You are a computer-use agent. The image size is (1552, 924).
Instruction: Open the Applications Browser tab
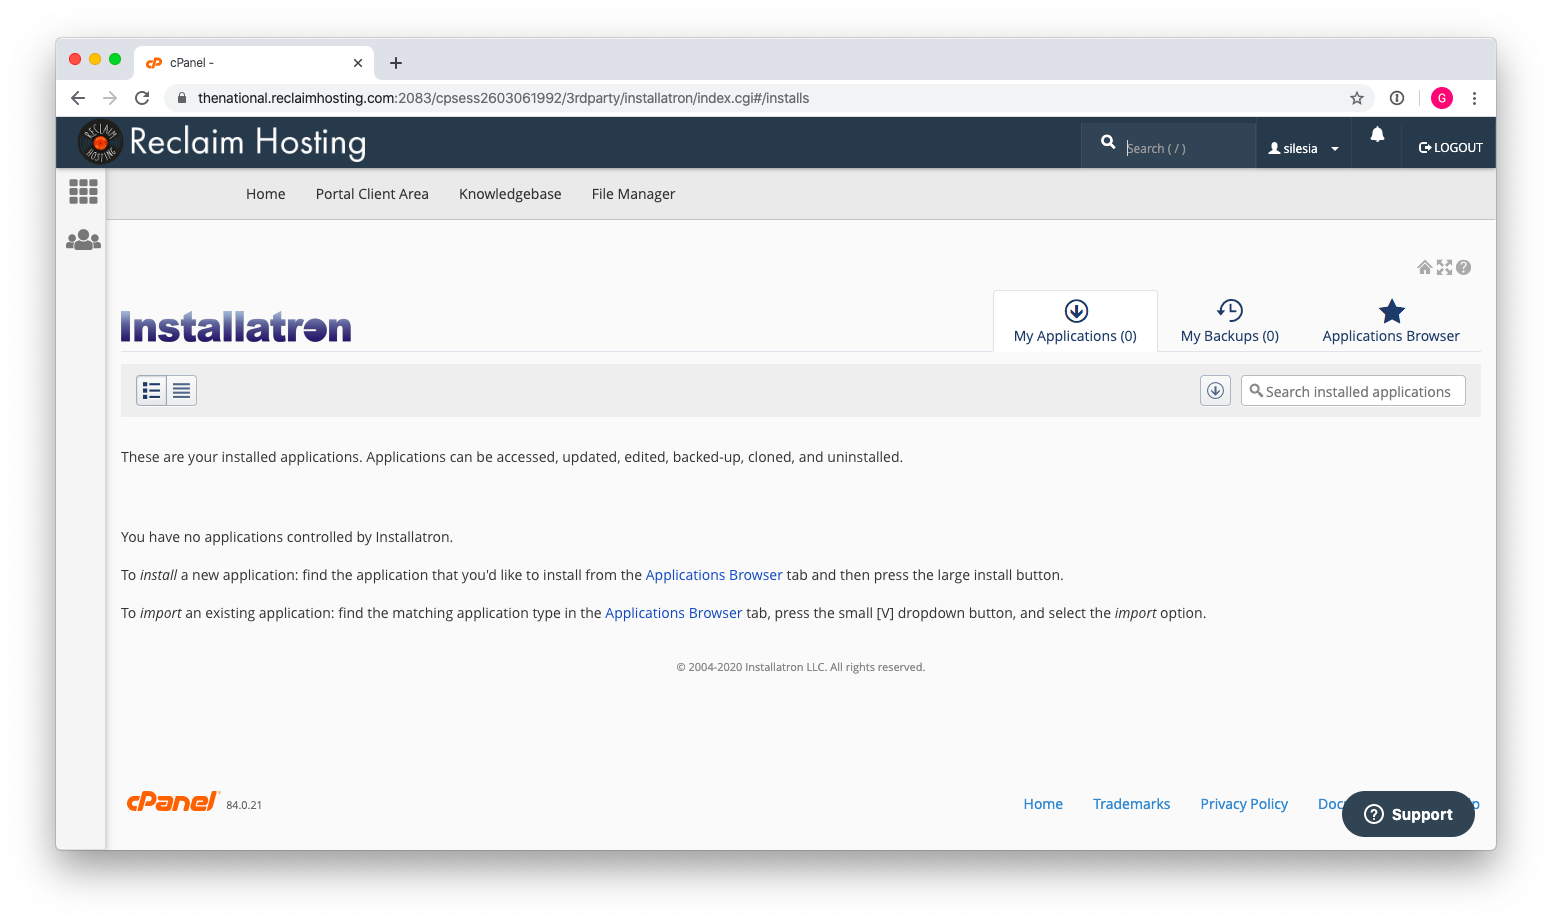point(1391,321)
